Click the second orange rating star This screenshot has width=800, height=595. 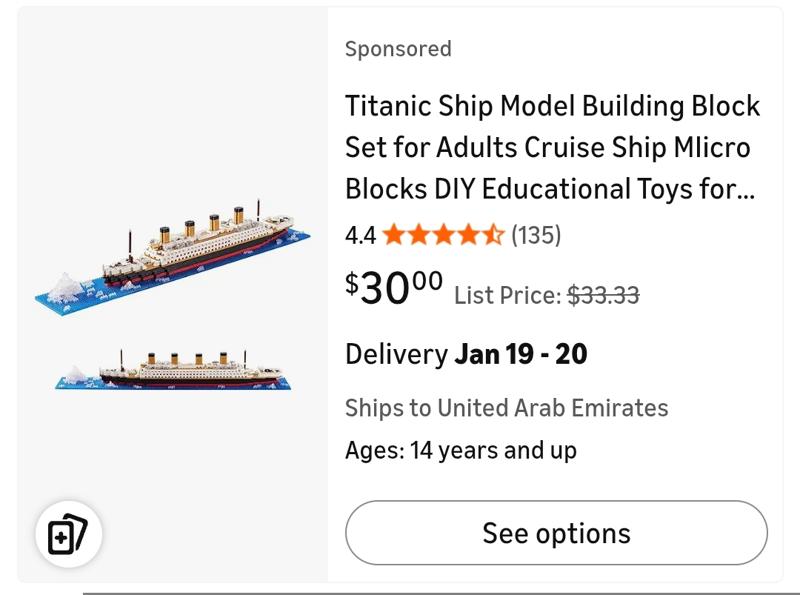419,235
